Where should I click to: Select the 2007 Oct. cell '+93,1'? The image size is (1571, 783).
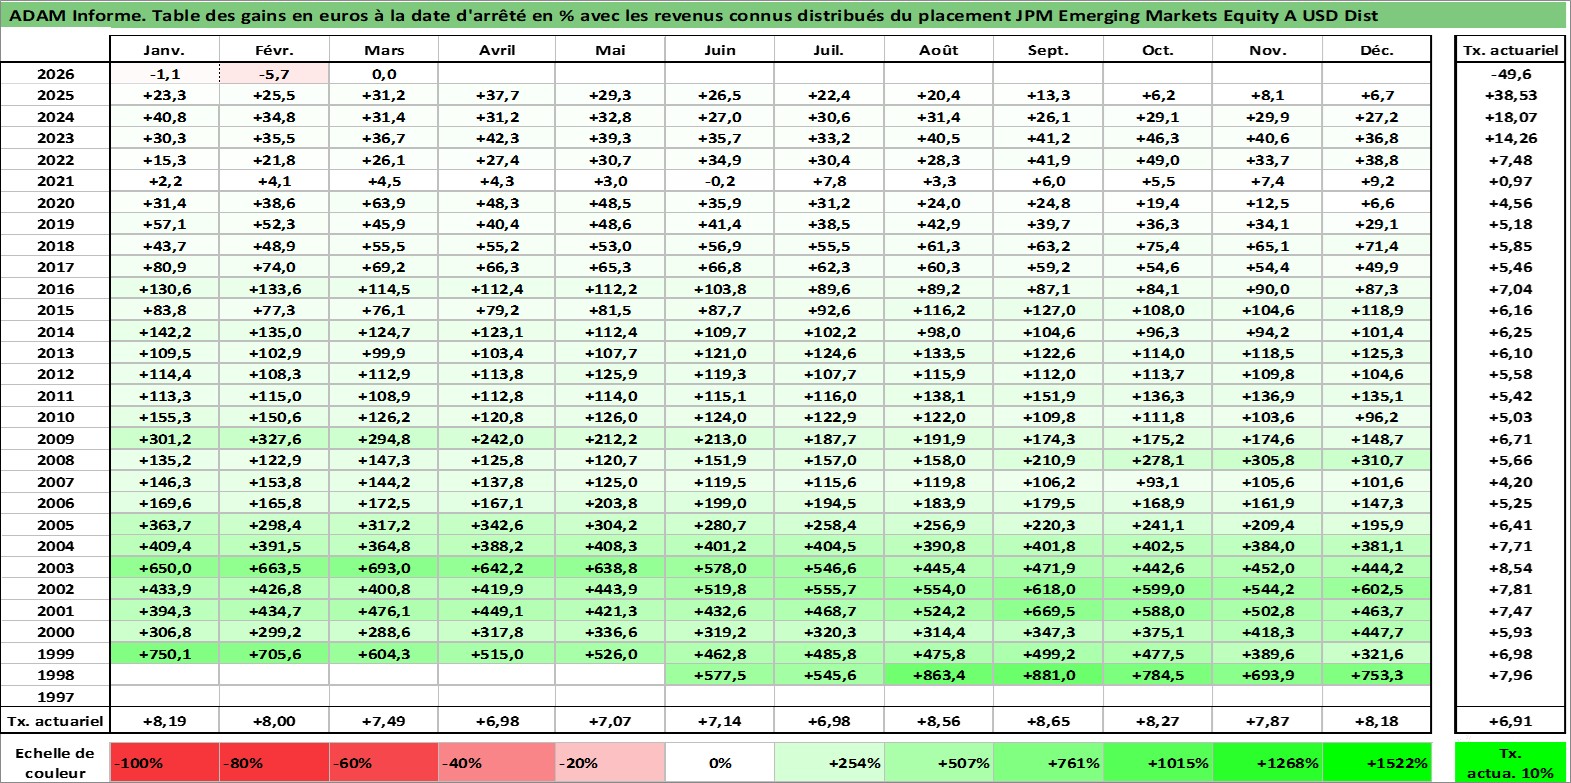click(x=1157, y=482)
